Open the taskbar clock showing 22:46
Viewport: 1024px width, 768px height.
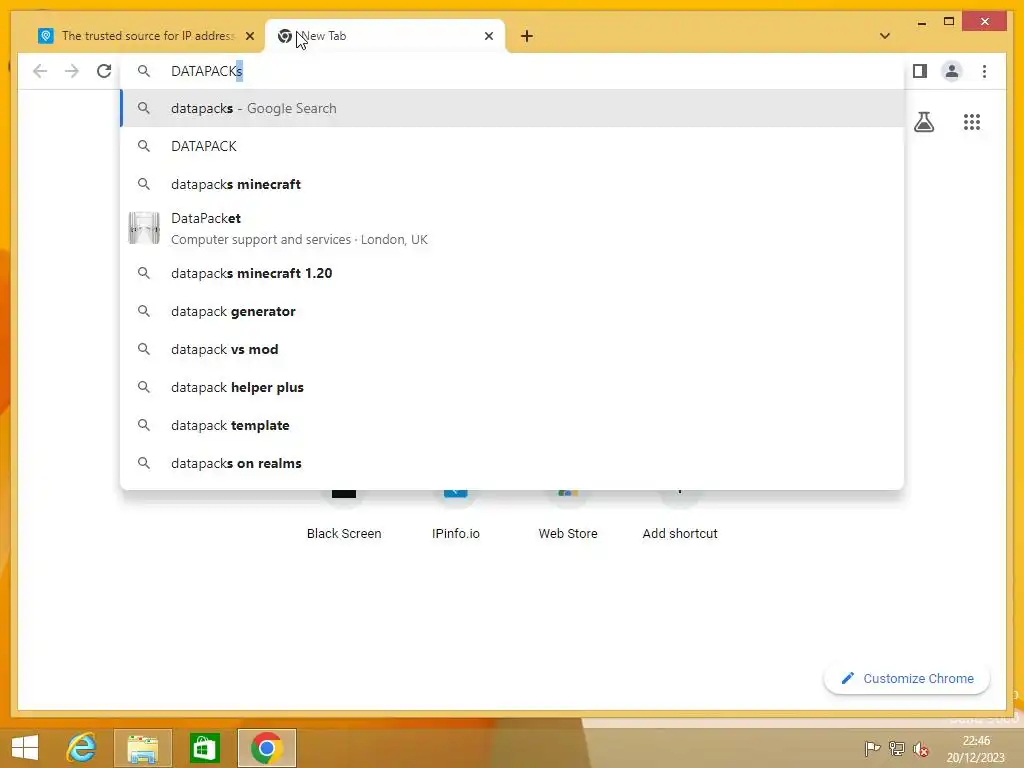coord(976,749)
